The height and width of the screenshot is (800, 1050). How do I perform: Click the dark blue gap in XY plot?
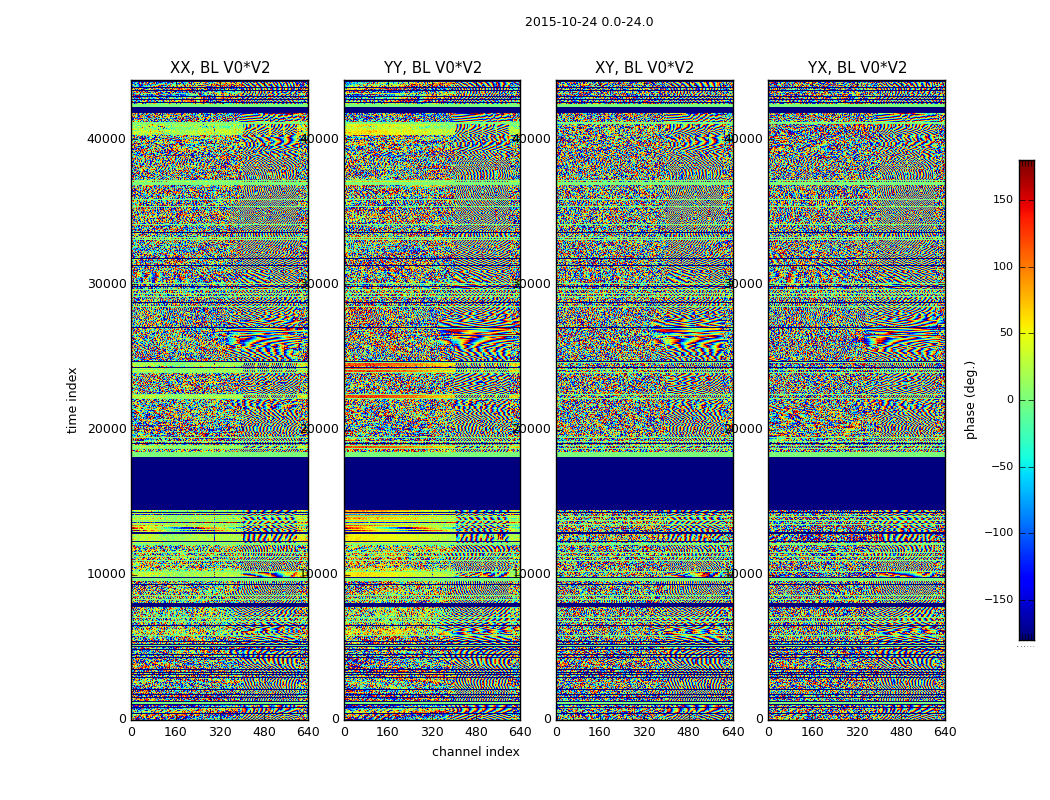click(x=645, y=483)
